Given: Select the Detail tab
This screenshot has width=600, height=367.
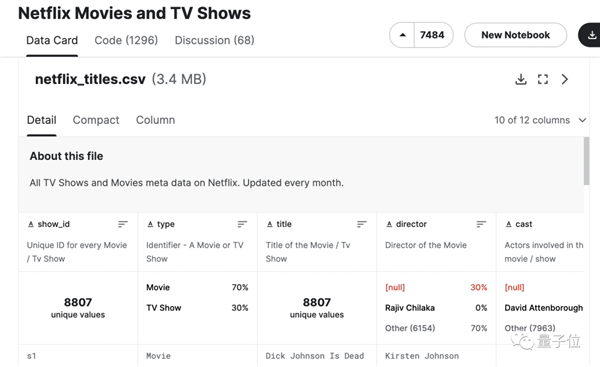Looking at the screenshot, I should (x=42, y=120).
